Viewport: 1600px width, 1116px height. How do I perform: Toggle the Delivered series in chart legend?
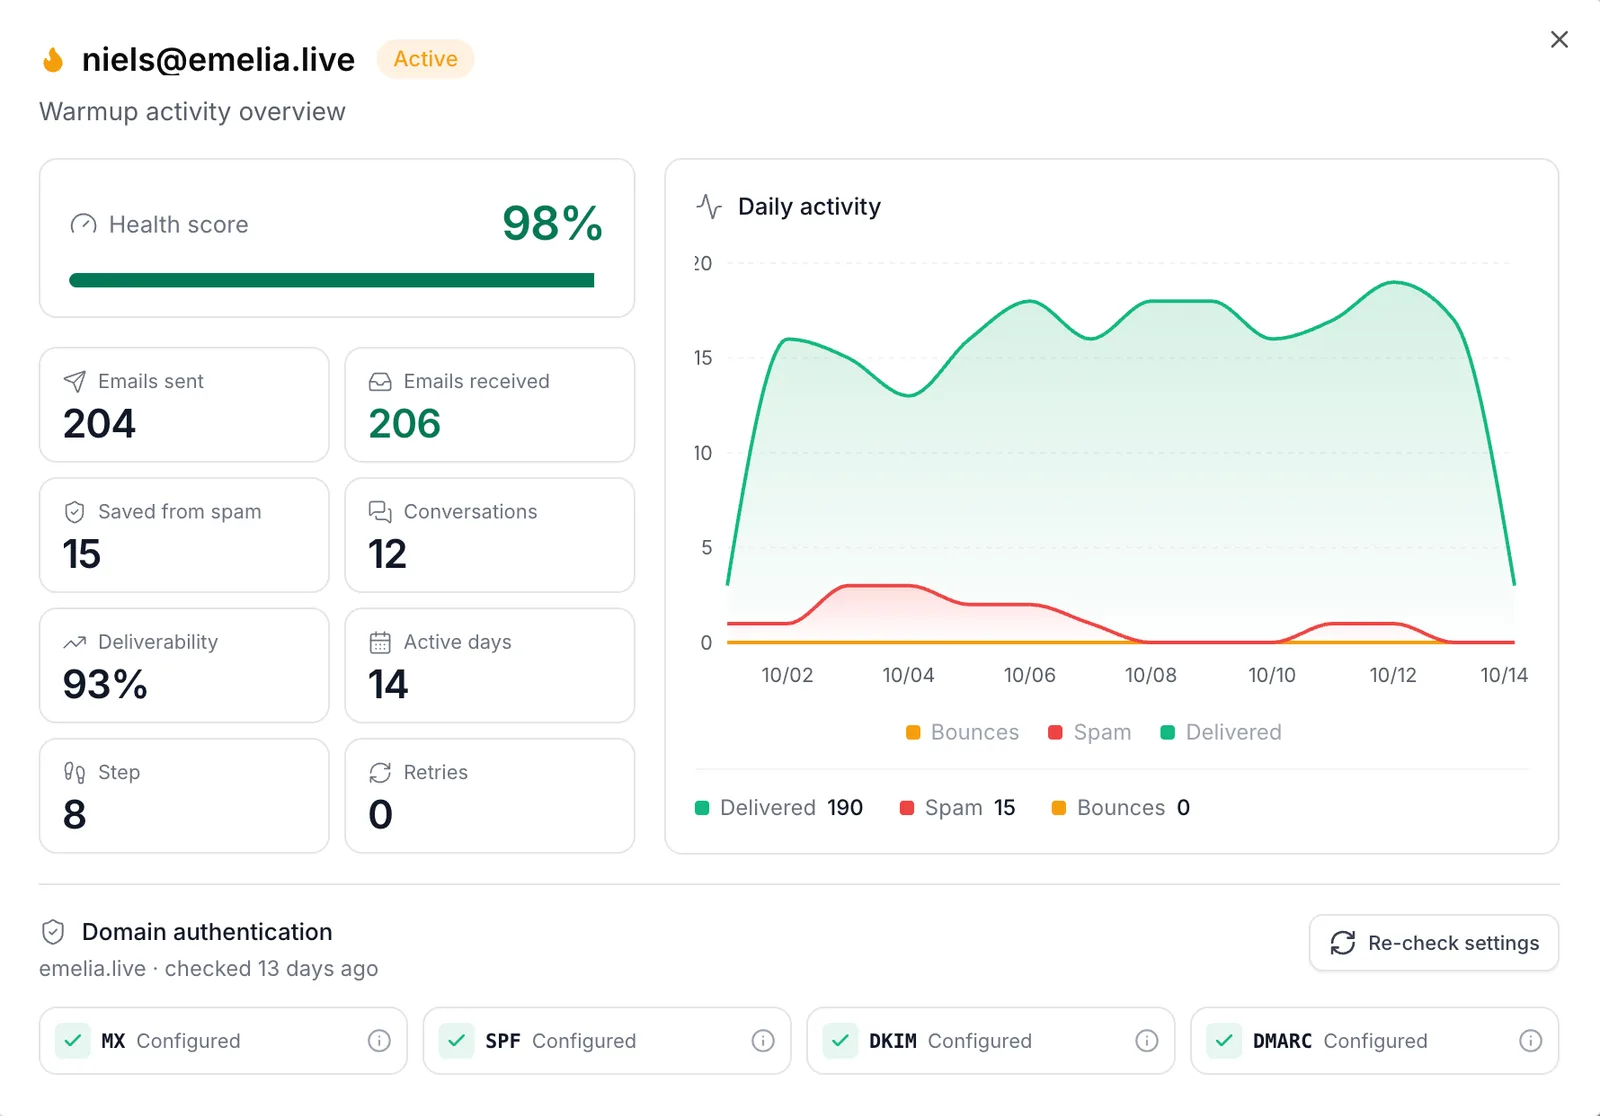point(1221,732)
